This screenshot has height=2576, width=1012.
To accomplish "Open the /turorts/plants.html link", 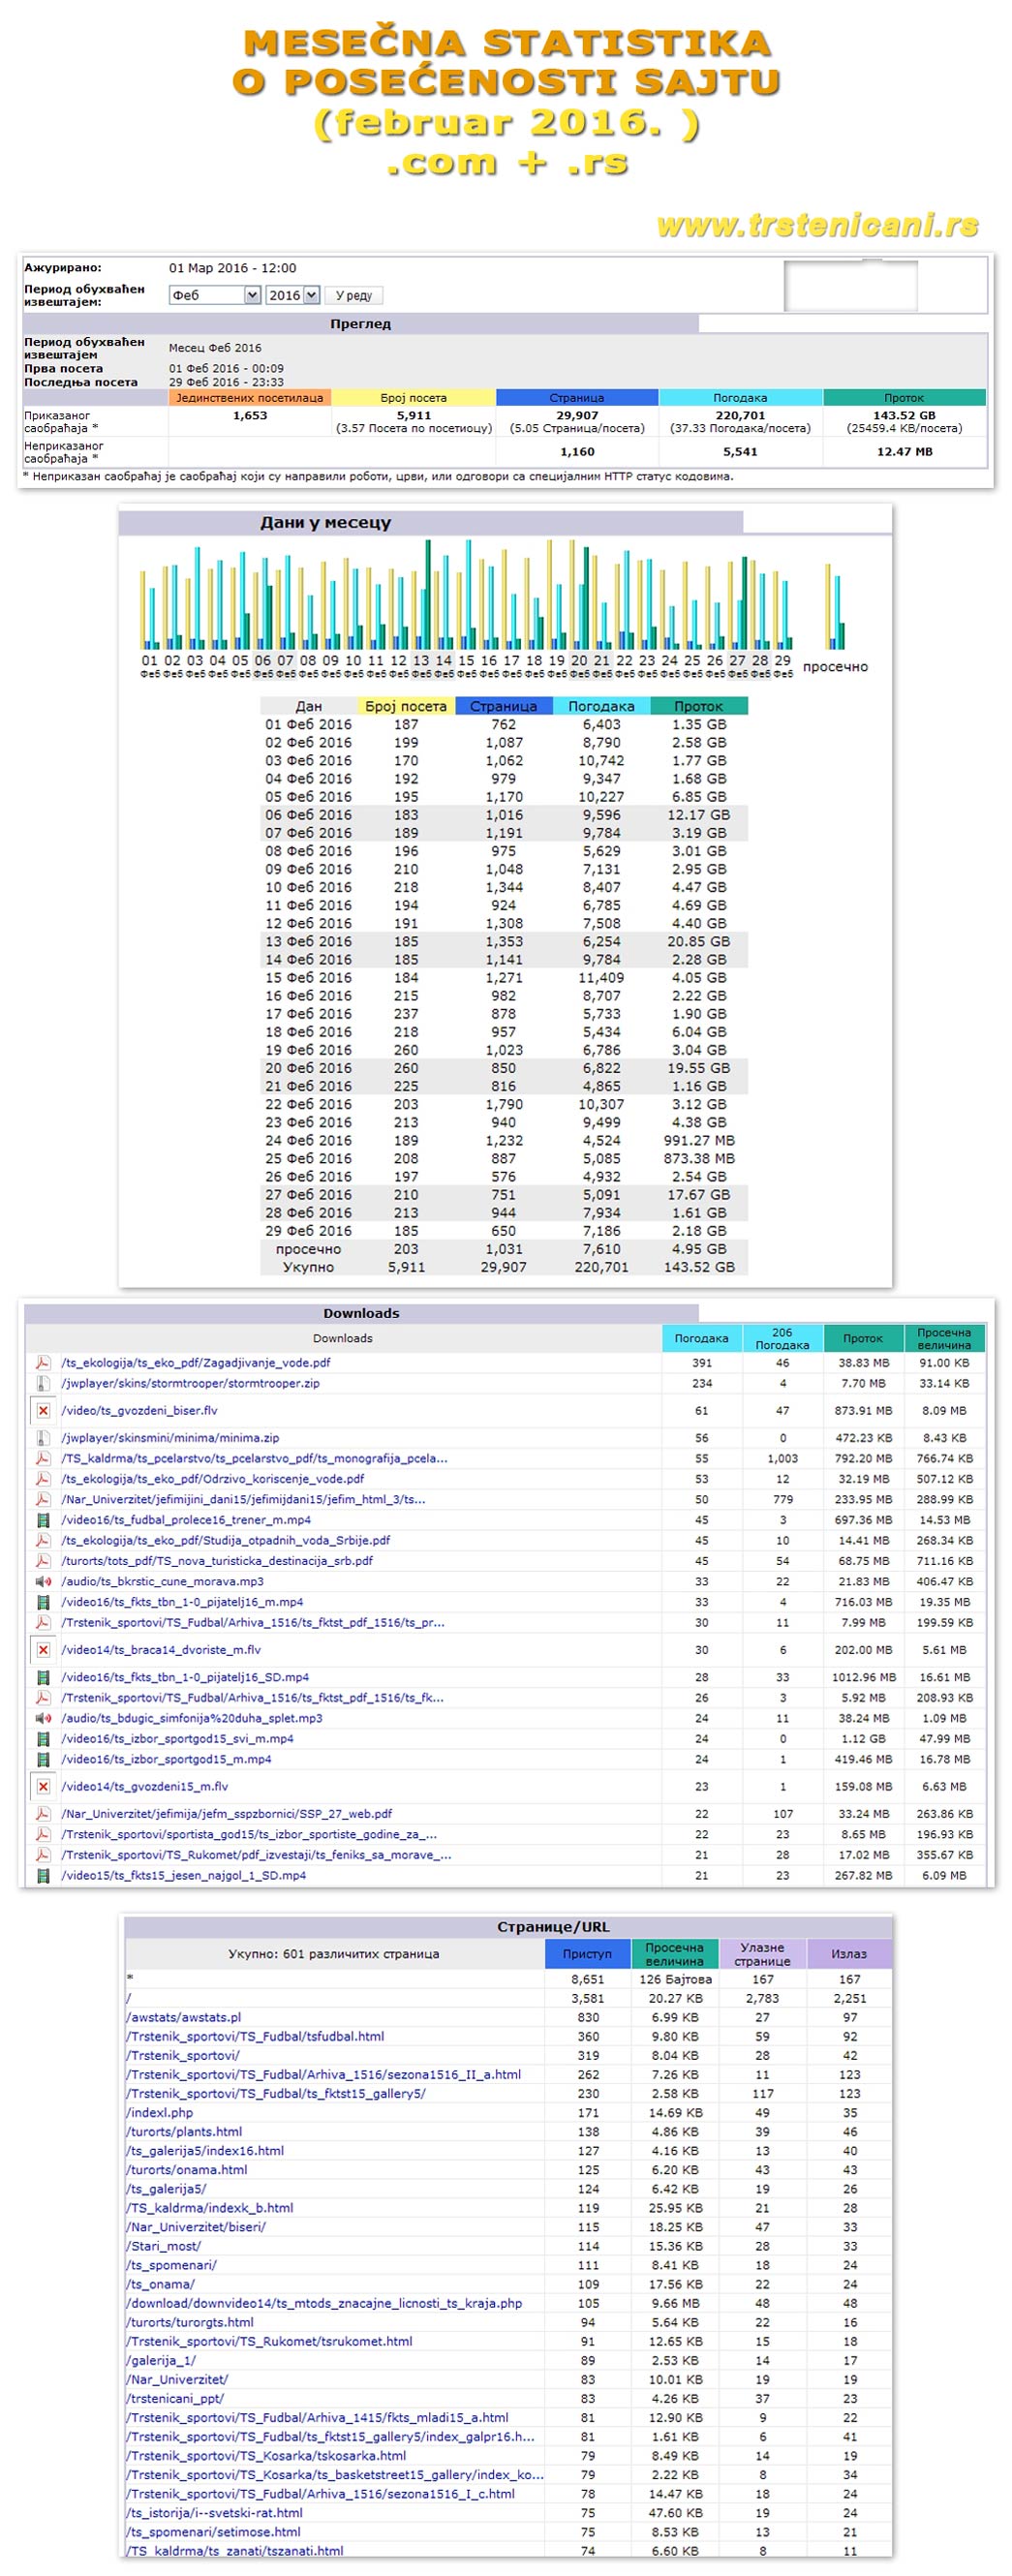I will tap(184, 2131).
